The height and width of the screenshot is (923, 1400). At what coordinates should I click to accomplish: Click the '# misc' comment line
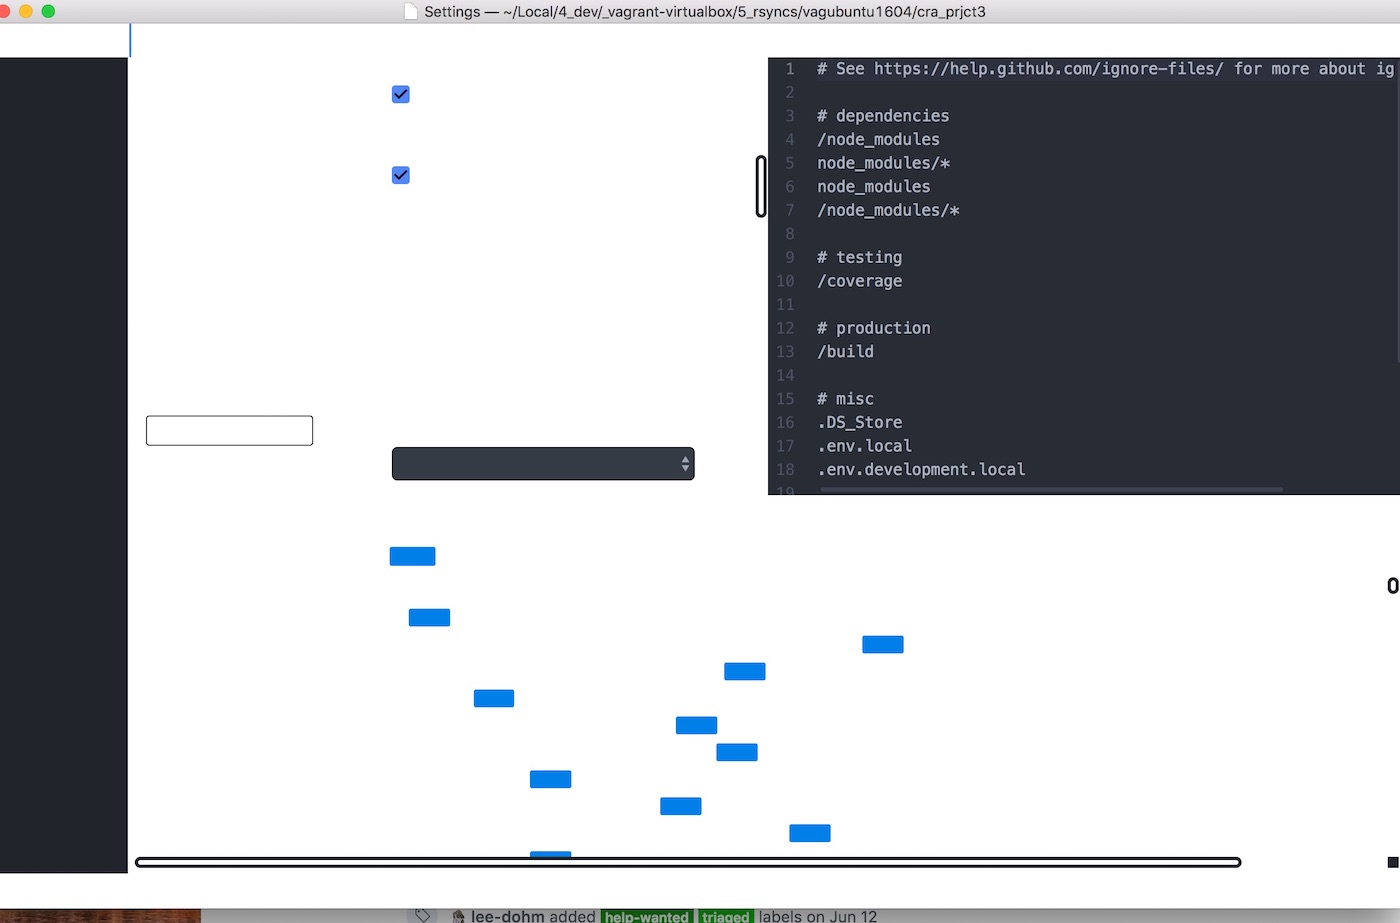[x=845, y=399]
